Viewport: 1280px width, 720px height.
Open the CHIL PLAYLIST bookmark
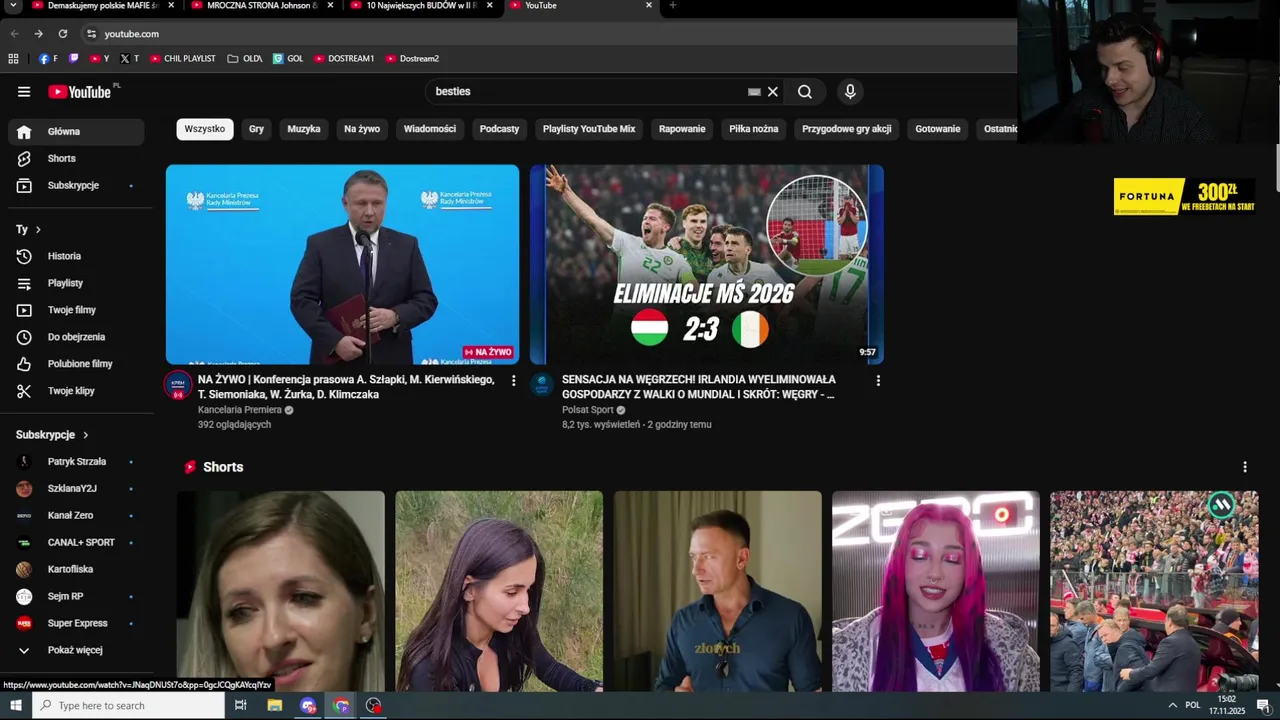(183, 59)
